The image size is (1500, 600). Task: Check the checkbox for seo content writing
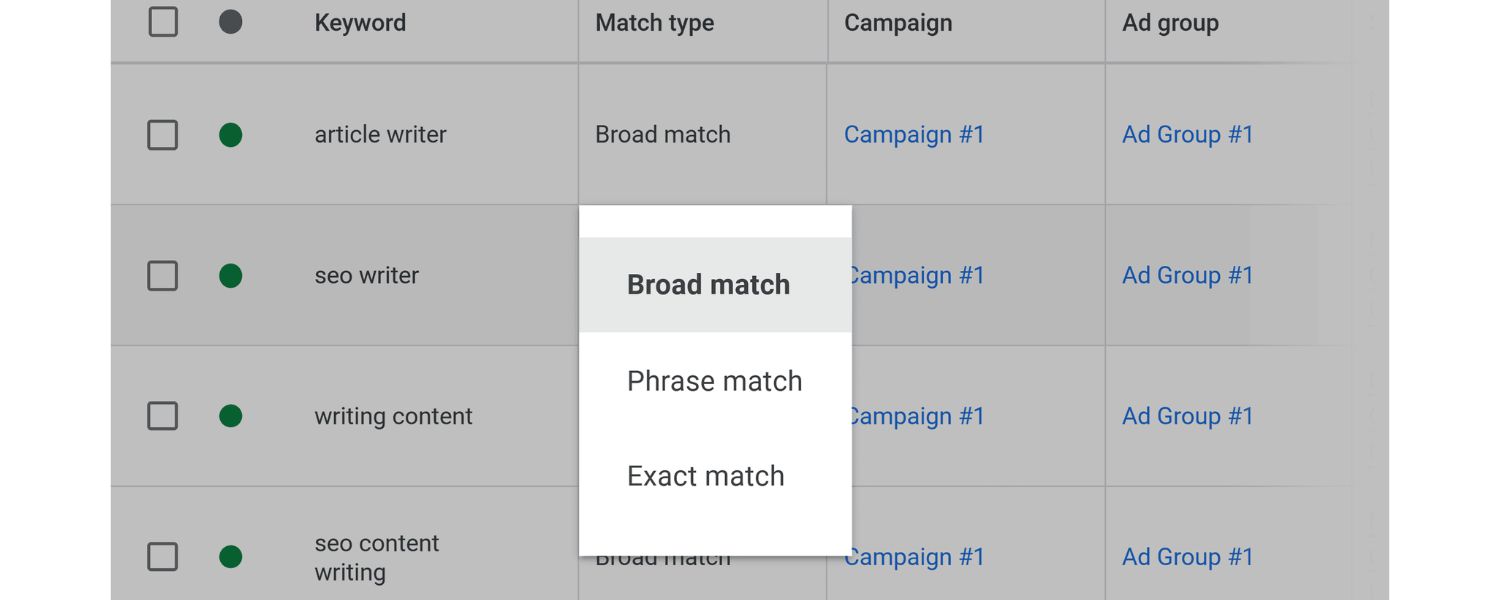162,557
